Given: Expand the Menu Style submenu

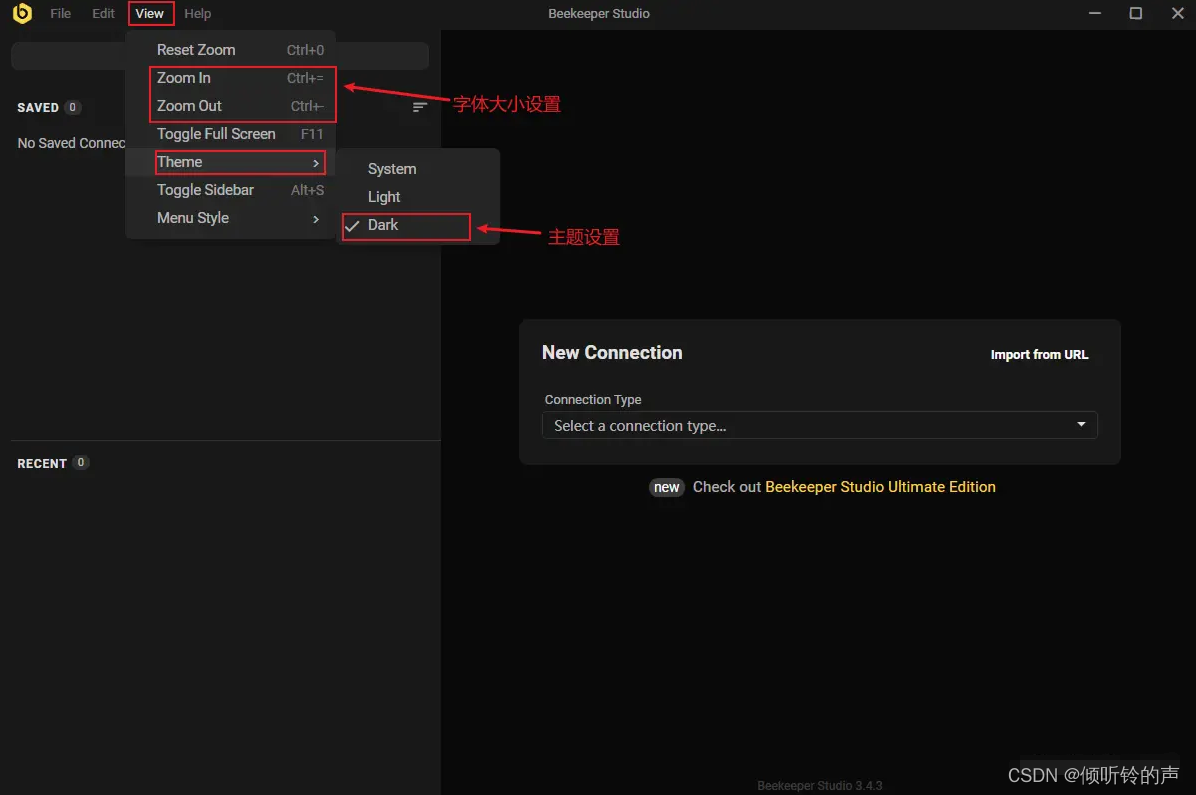Looking at the screenshot, I should tap(230, 218).
